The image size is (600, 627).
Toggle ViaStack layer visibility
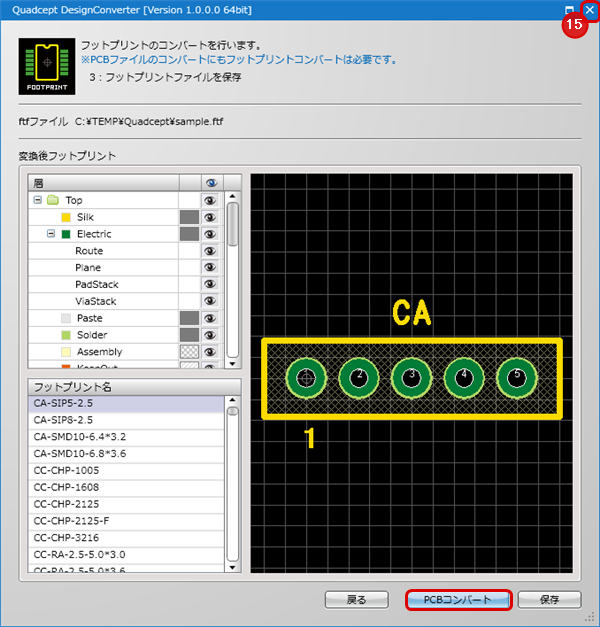(x=210, y=301)
